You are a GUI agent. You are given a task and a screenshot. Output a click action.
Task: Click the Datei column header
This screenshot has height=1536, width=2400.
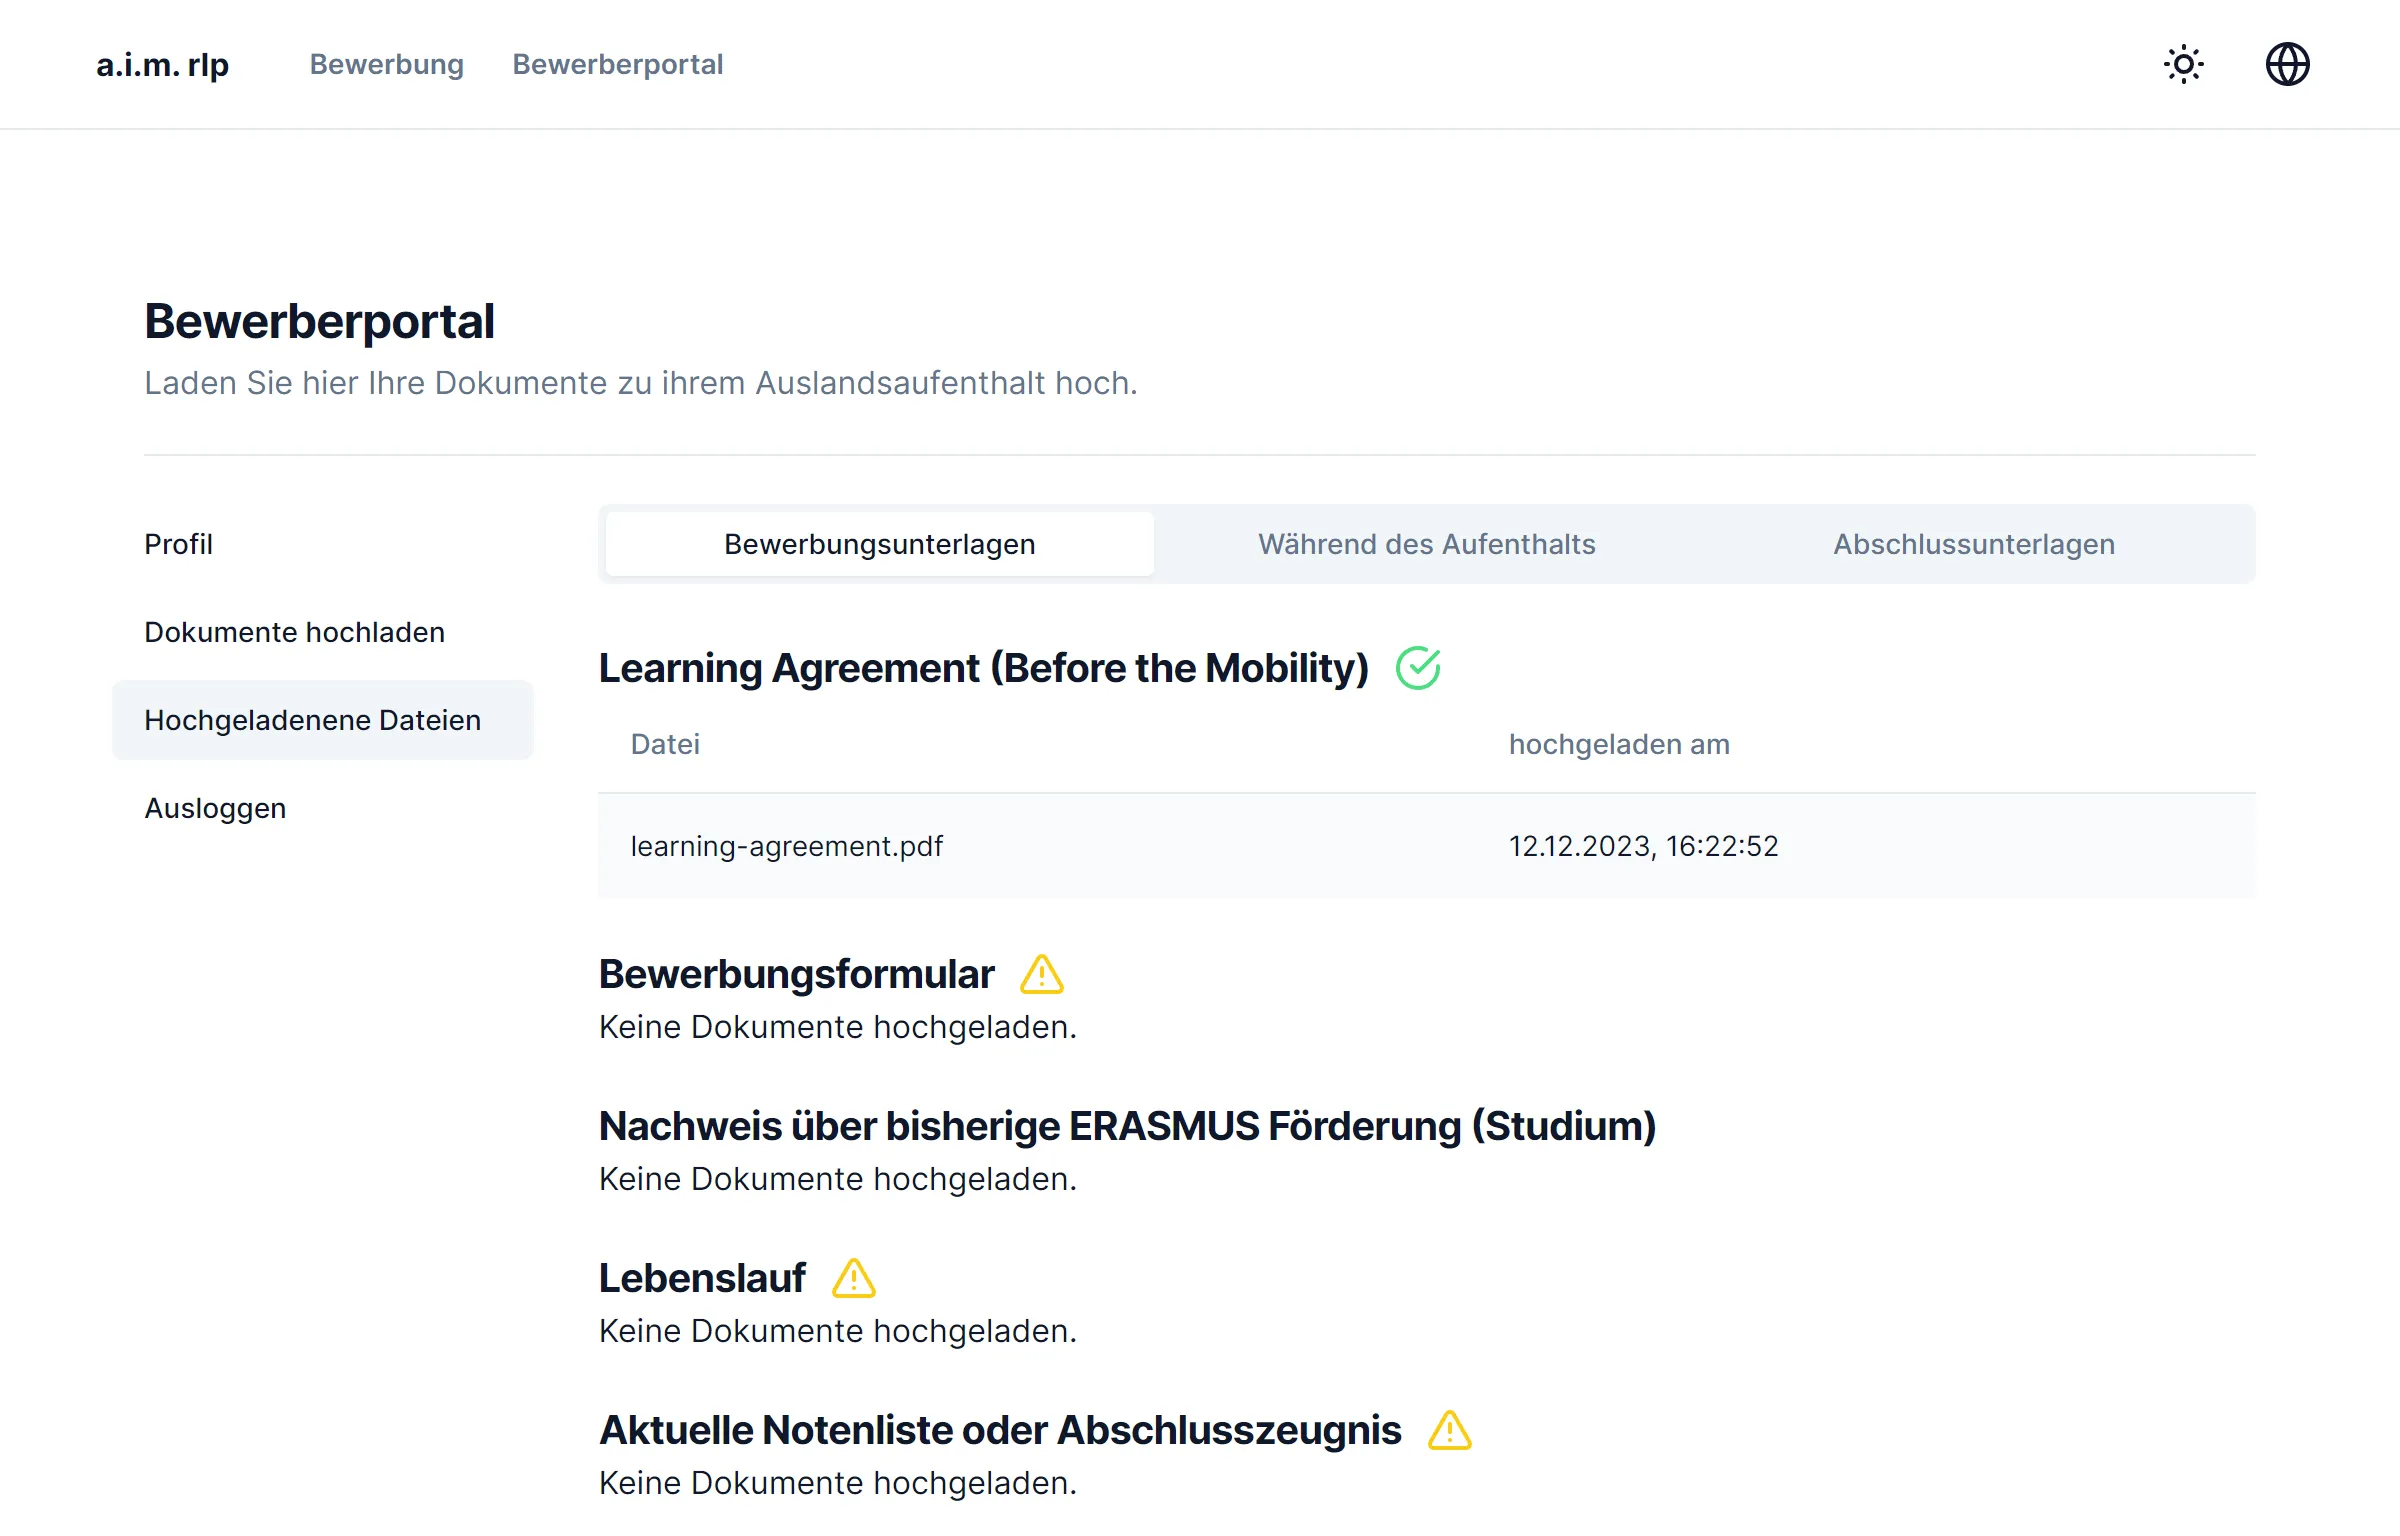coord(664,743)
